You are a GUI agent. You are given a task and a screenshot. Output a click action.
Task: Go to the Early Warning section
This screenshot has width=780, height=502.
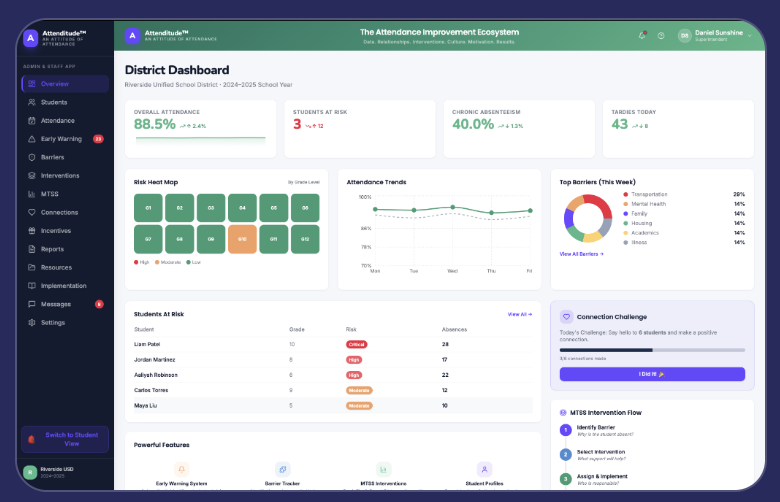tap(65, 139)
